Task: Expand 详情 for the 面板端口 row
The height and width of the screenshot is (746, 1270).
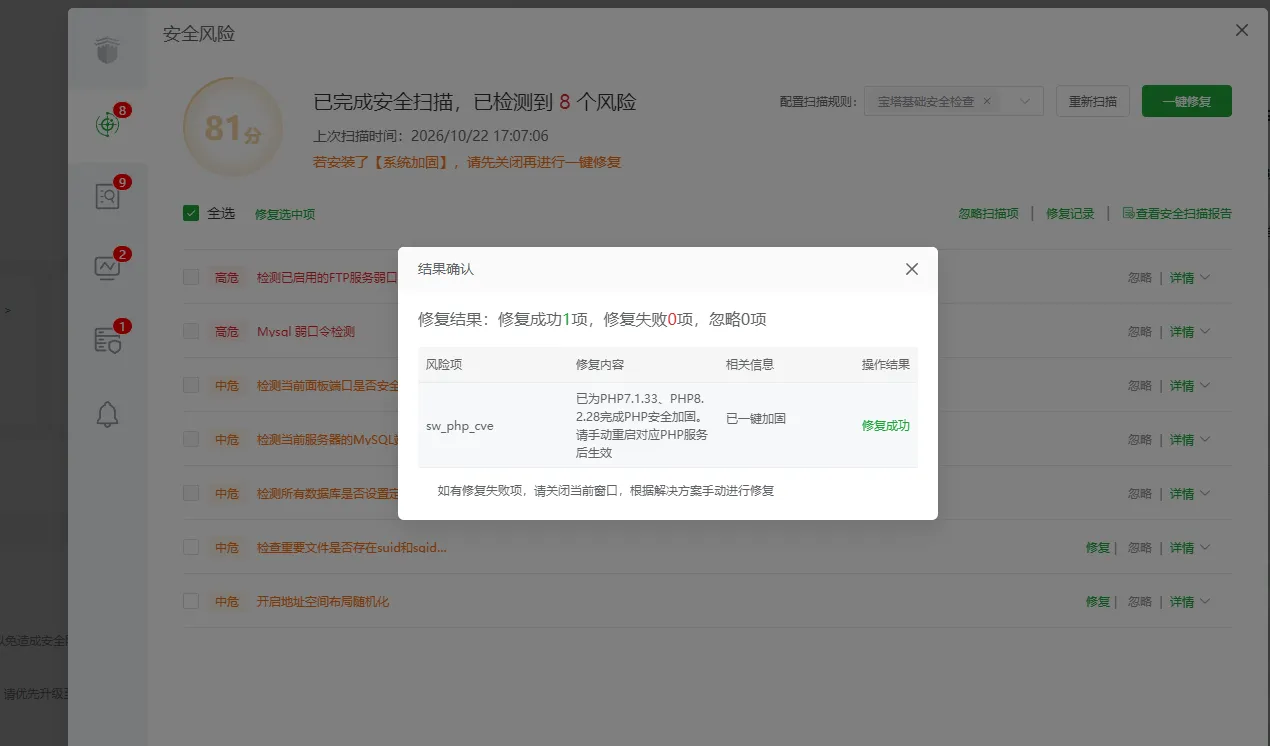Action: (x=1190, y=386)
